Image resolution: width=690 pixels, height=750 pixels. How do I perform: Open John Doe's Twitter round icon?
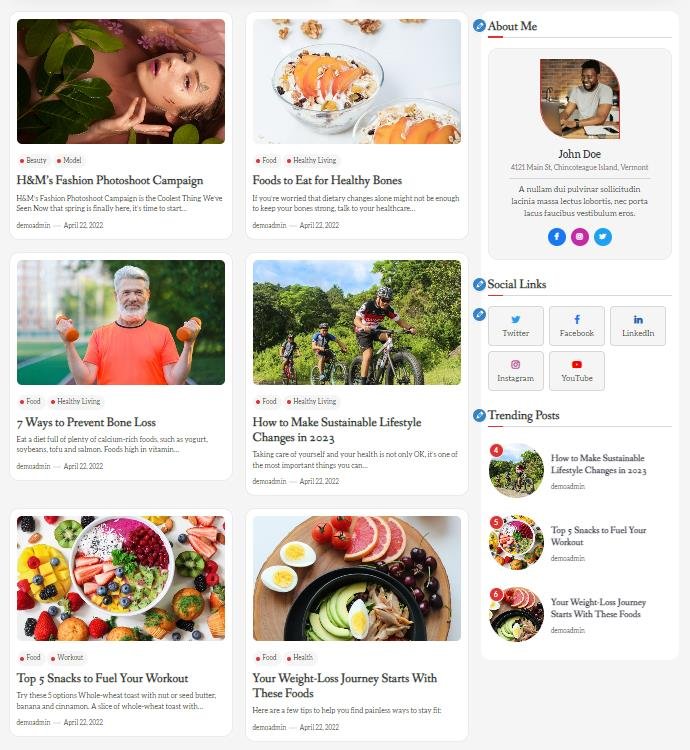(602, 237)
